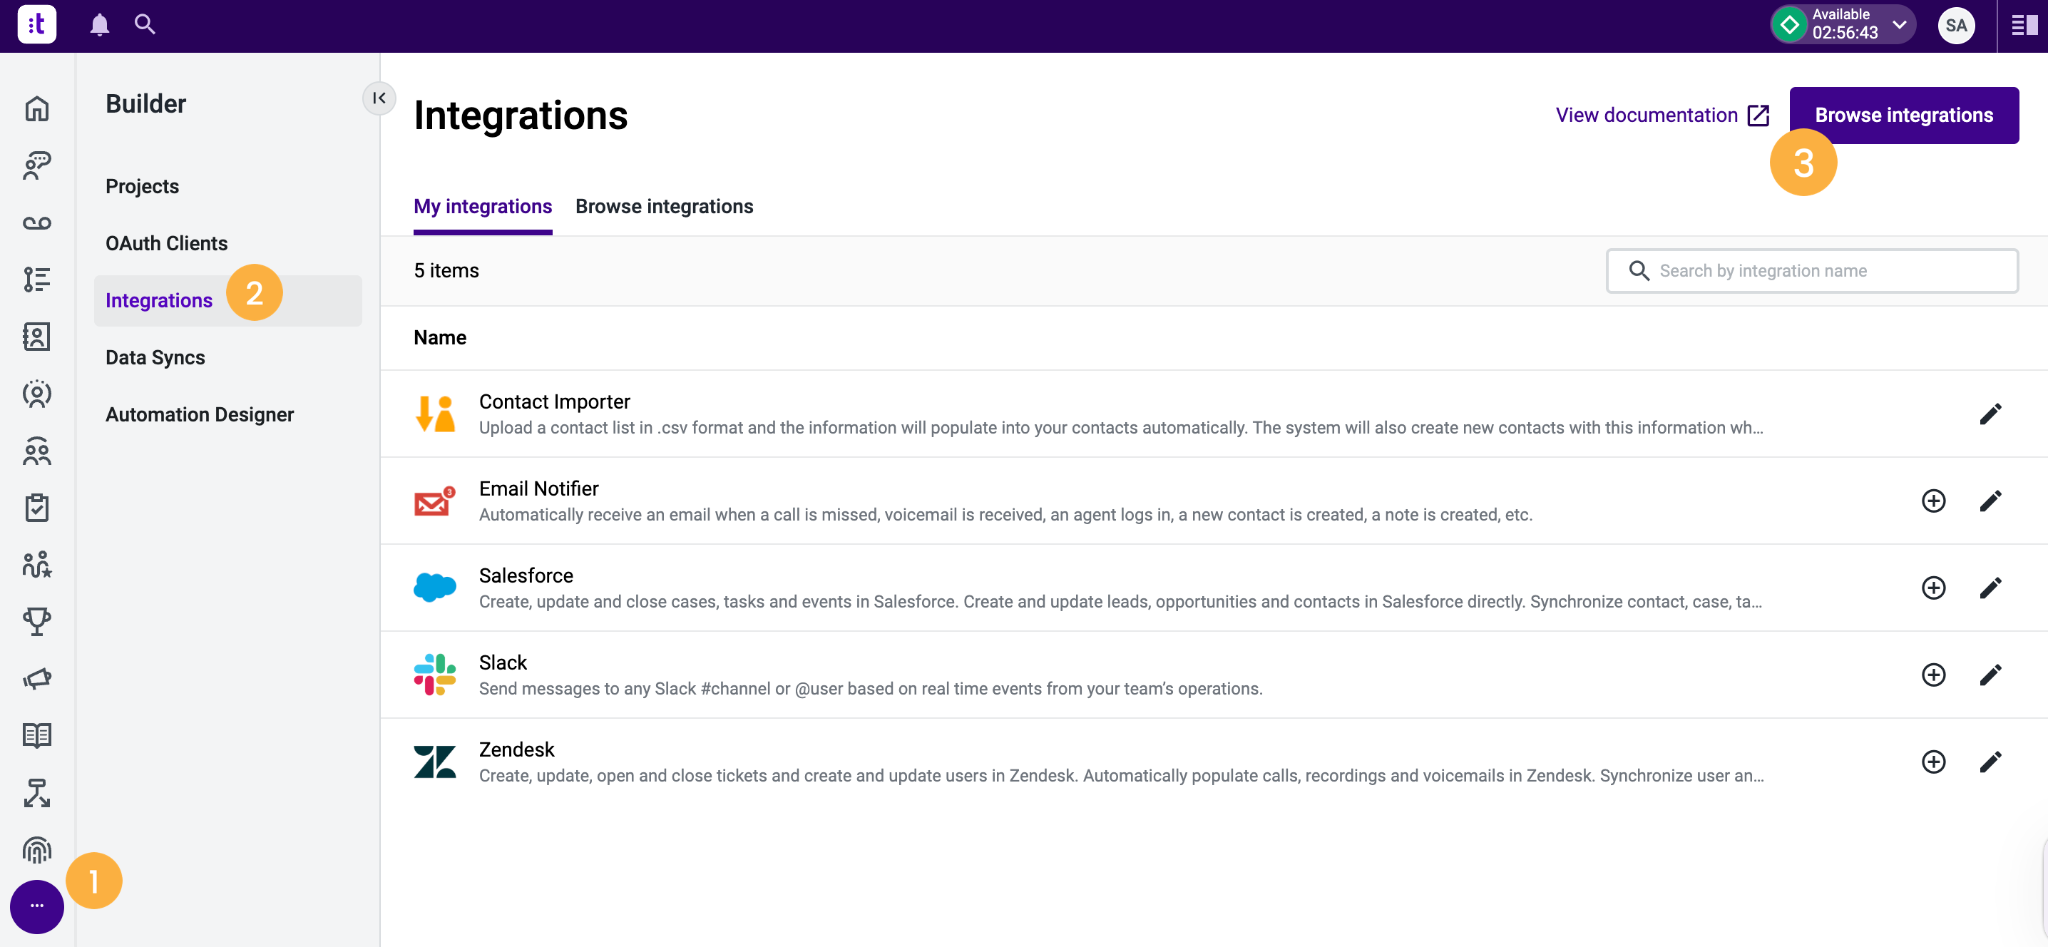Select the agent headset icon in sidebar
This screenshot has width=2048, height=947.
37,165
